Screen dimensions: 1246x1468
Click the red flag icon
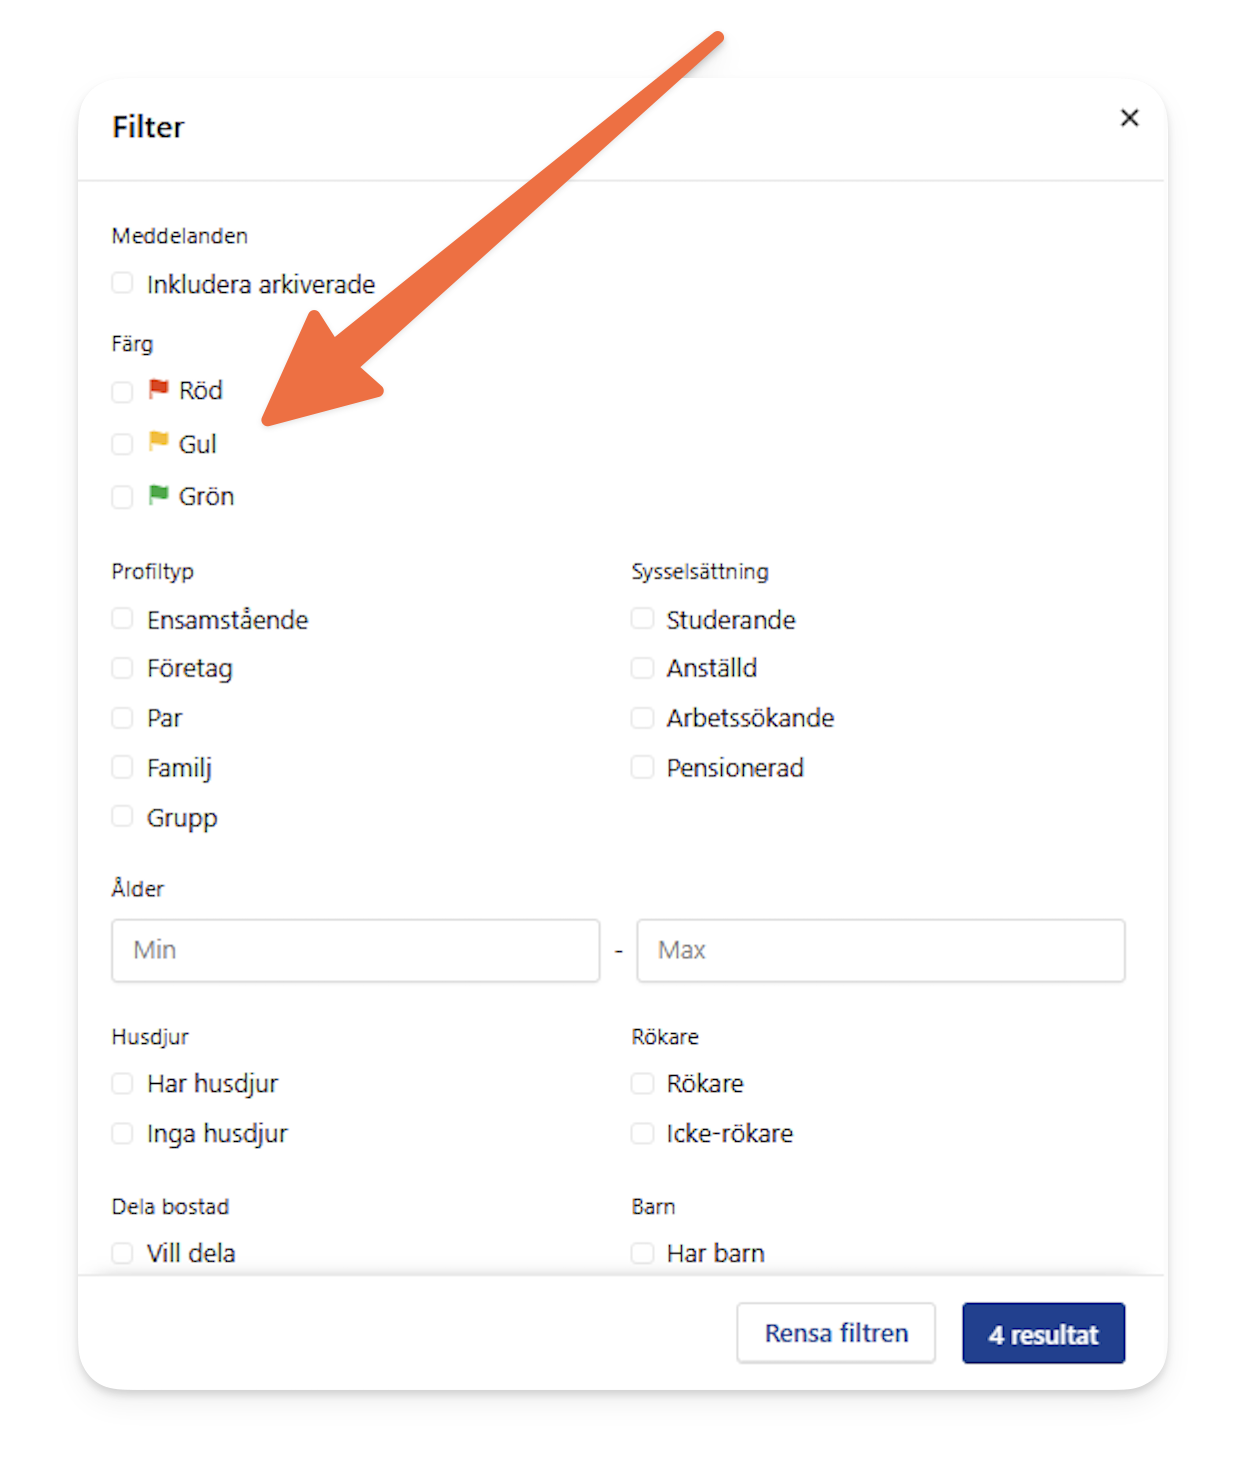pos(158,389)
